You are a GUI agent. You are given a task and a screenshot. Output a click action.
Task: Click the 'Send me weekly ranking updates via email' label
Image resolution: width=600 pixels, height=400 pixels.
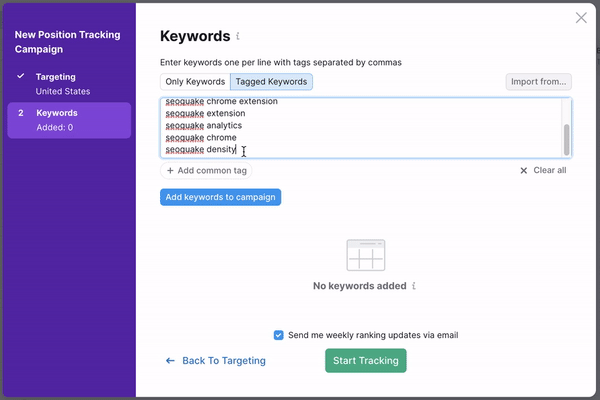point(373,335)
